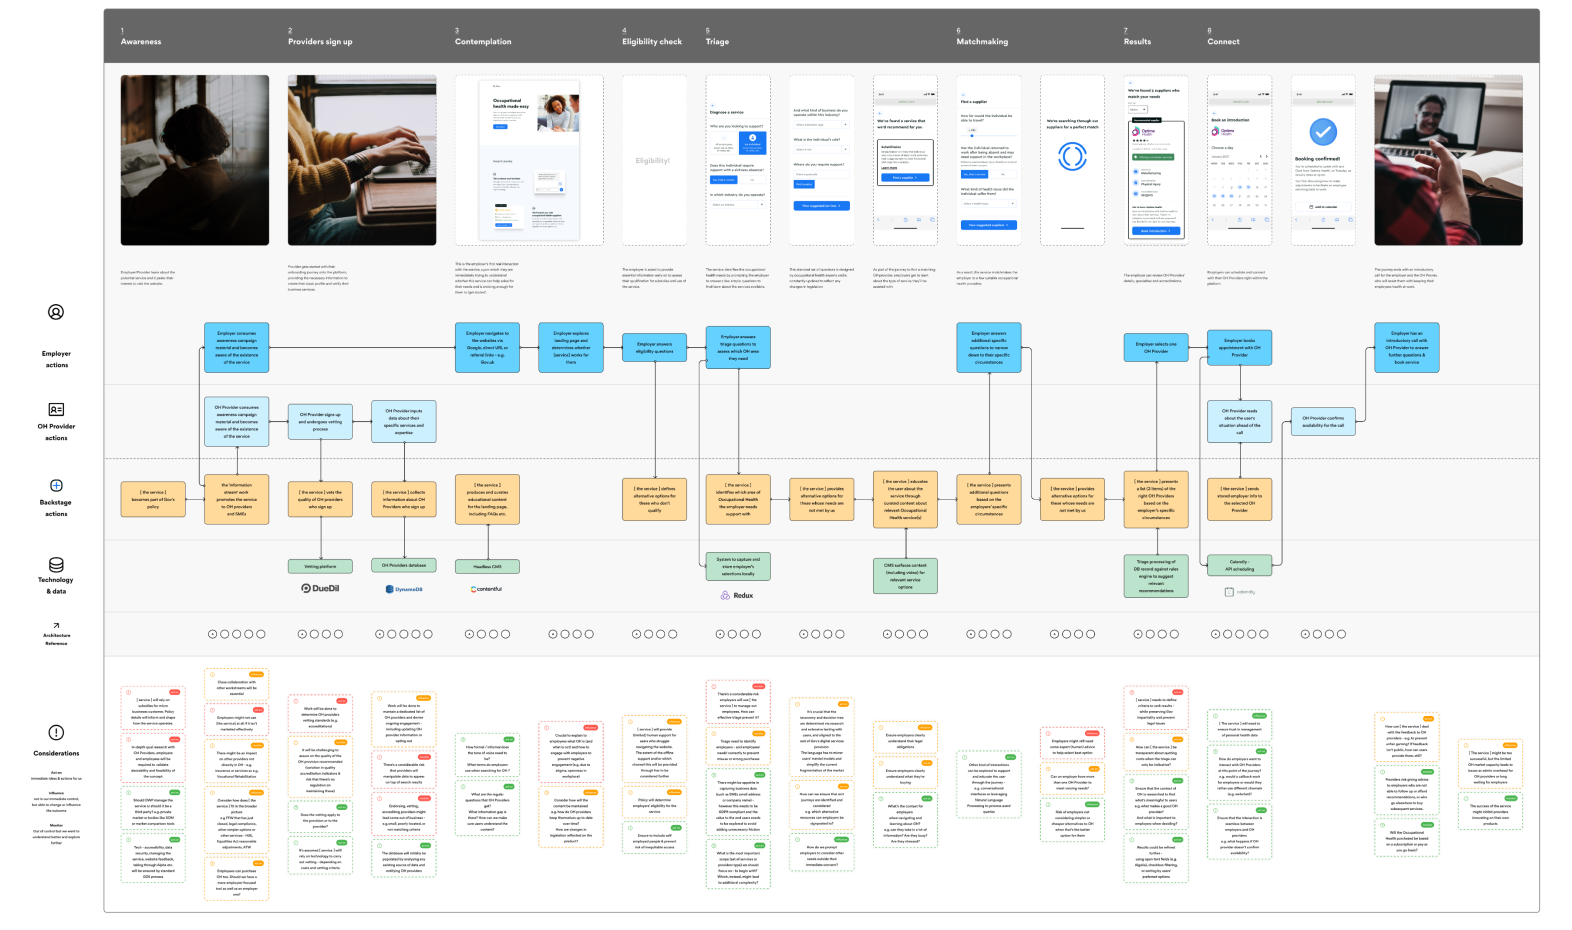
Task: Select first dot indicator below the DueDil logo
Action: [303, 634]
